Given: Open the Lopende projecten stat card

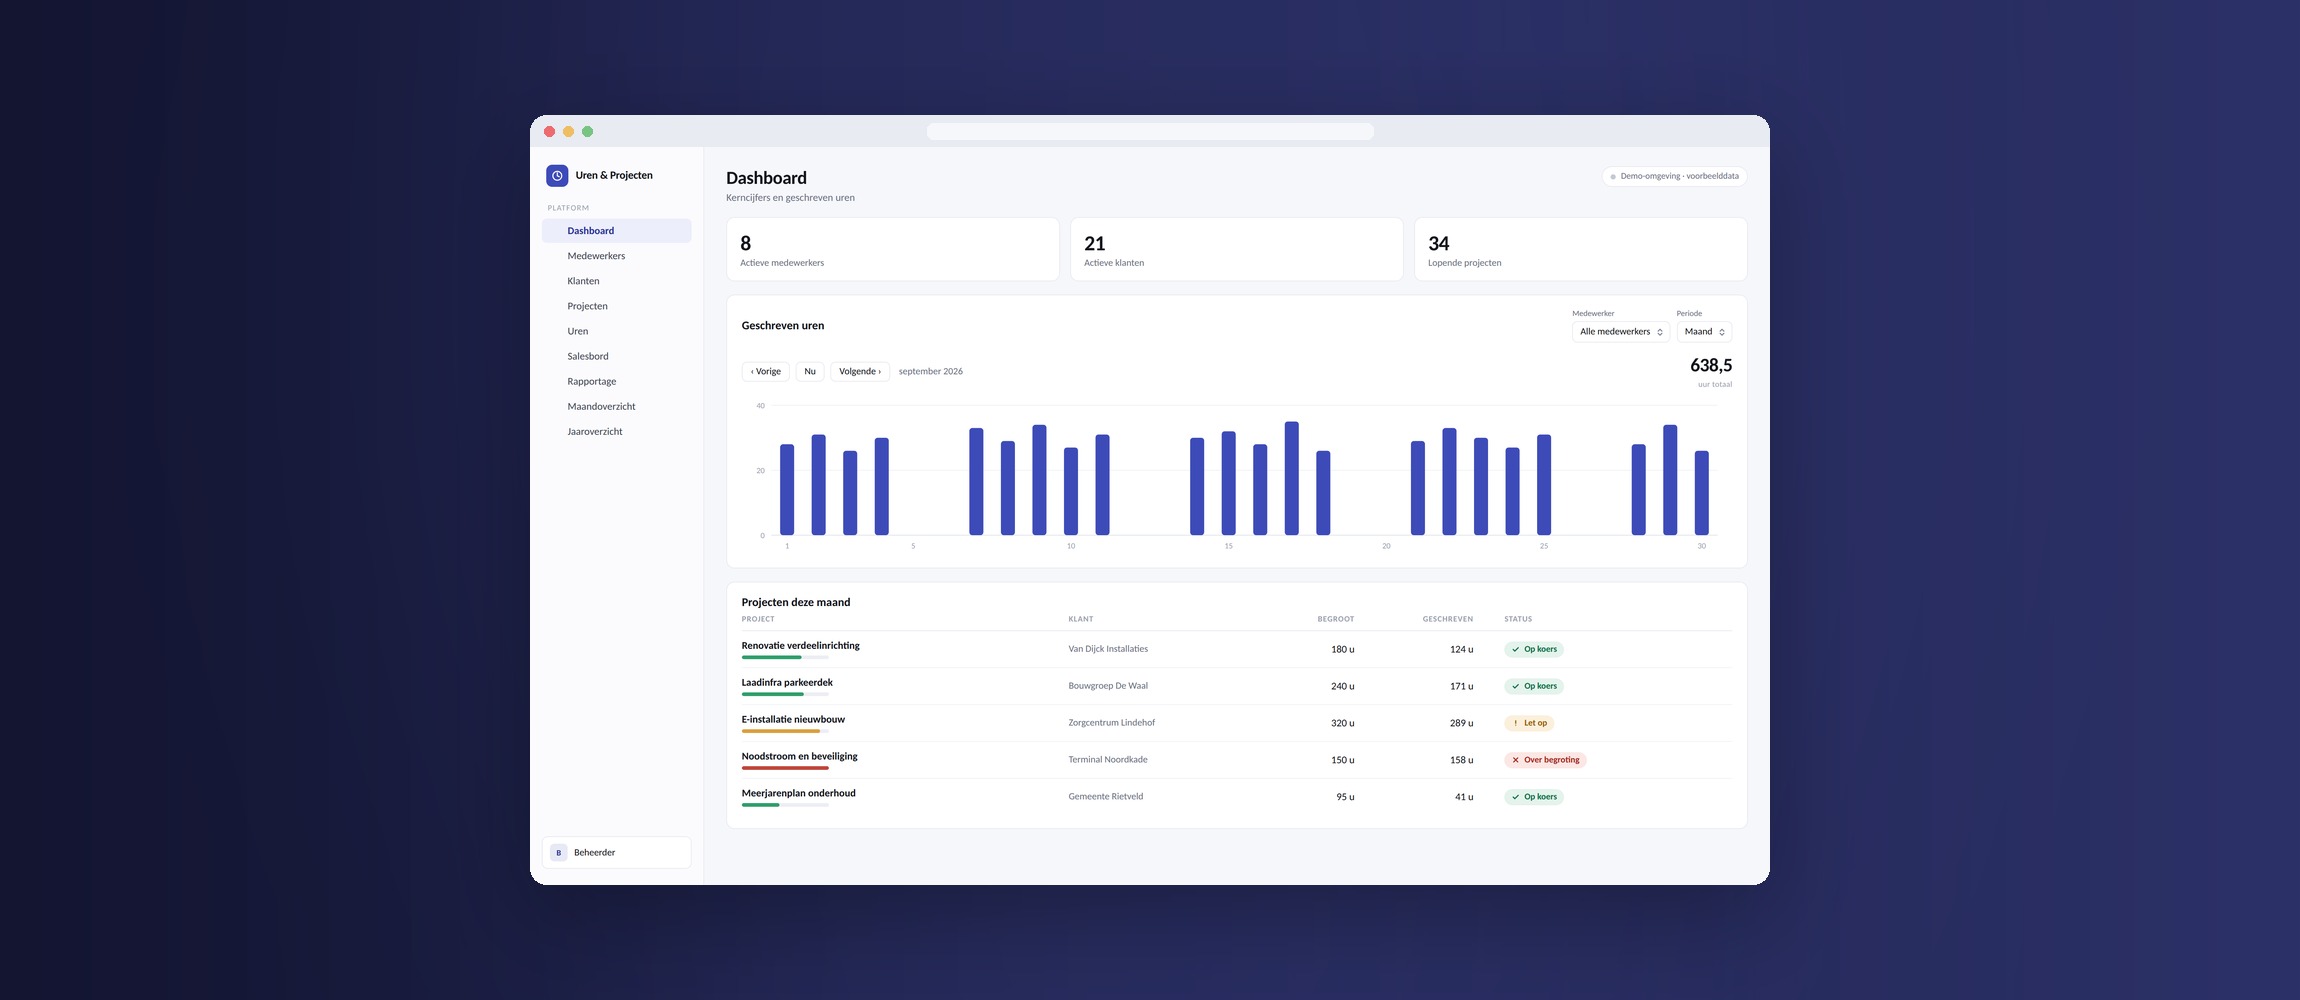Looking at the screenshot, I should coord(1580,249).
